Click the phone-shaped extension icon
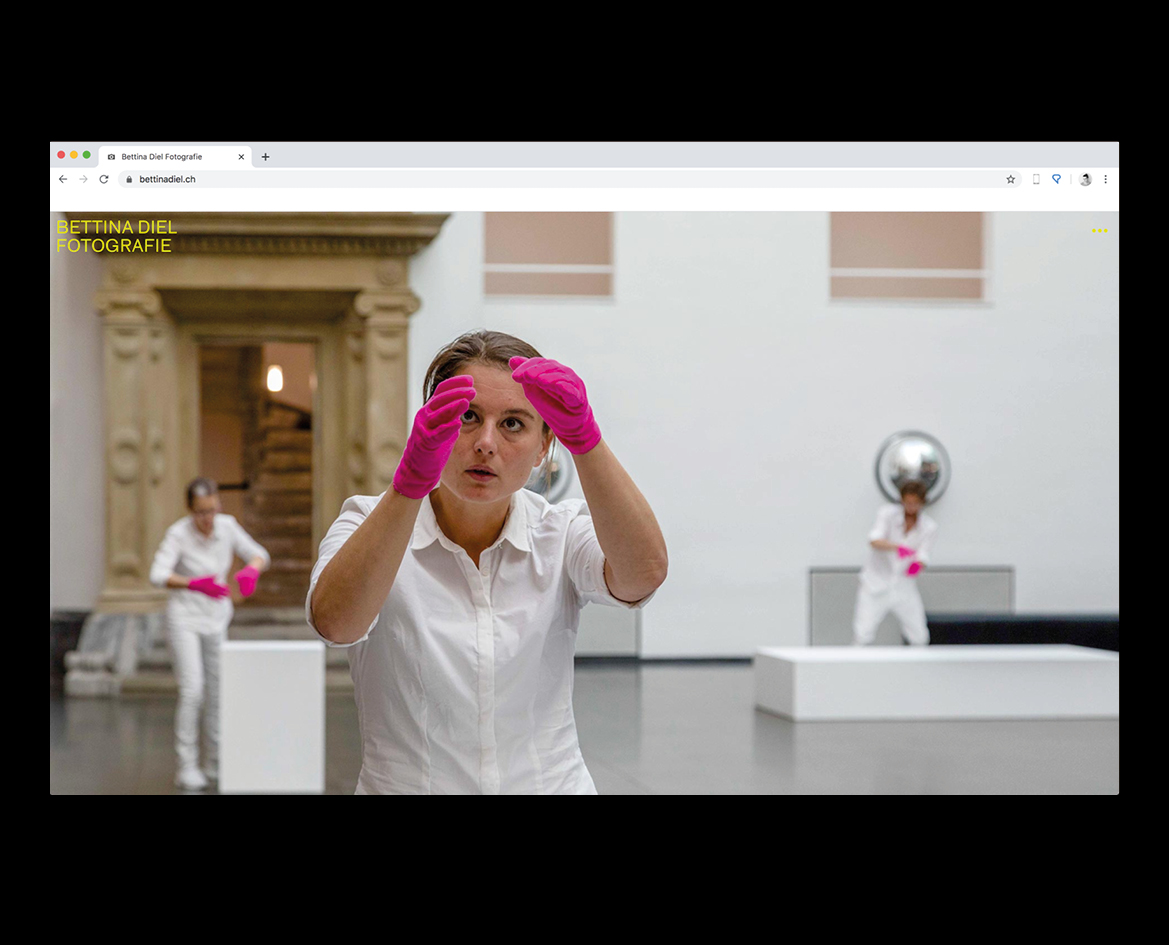This screenshot has width=1169, height=945. (1036, 180)
